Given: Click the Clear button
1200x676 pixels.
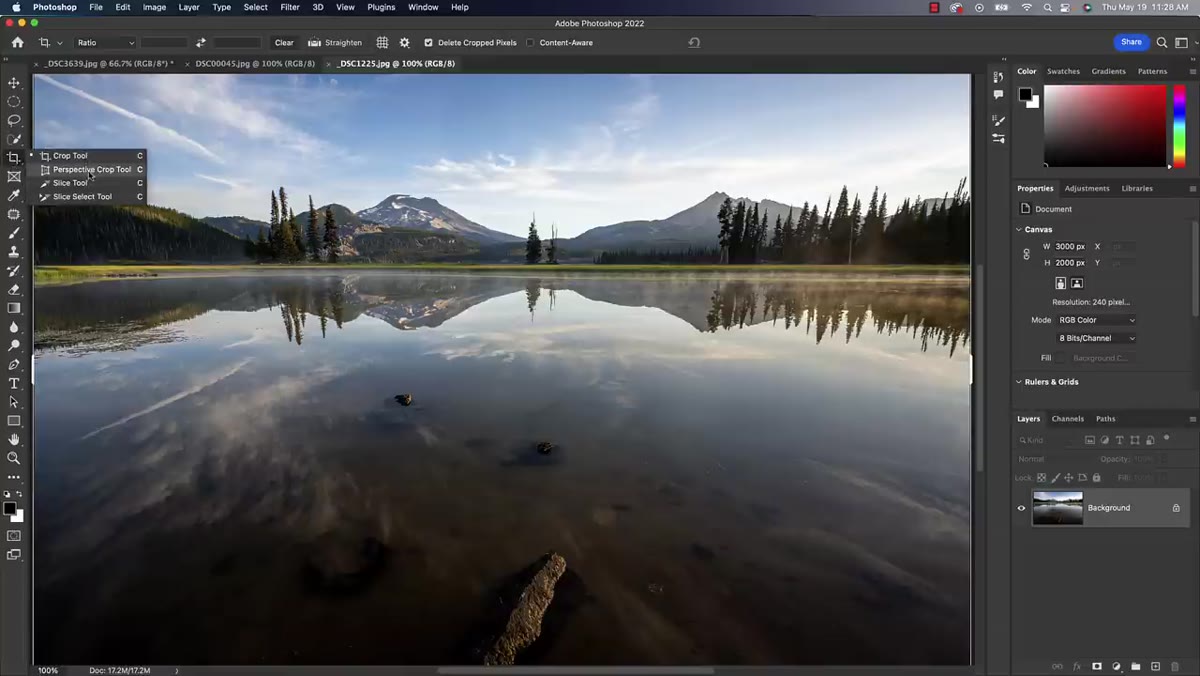Looking at the screenshot, I should point(284,43).
